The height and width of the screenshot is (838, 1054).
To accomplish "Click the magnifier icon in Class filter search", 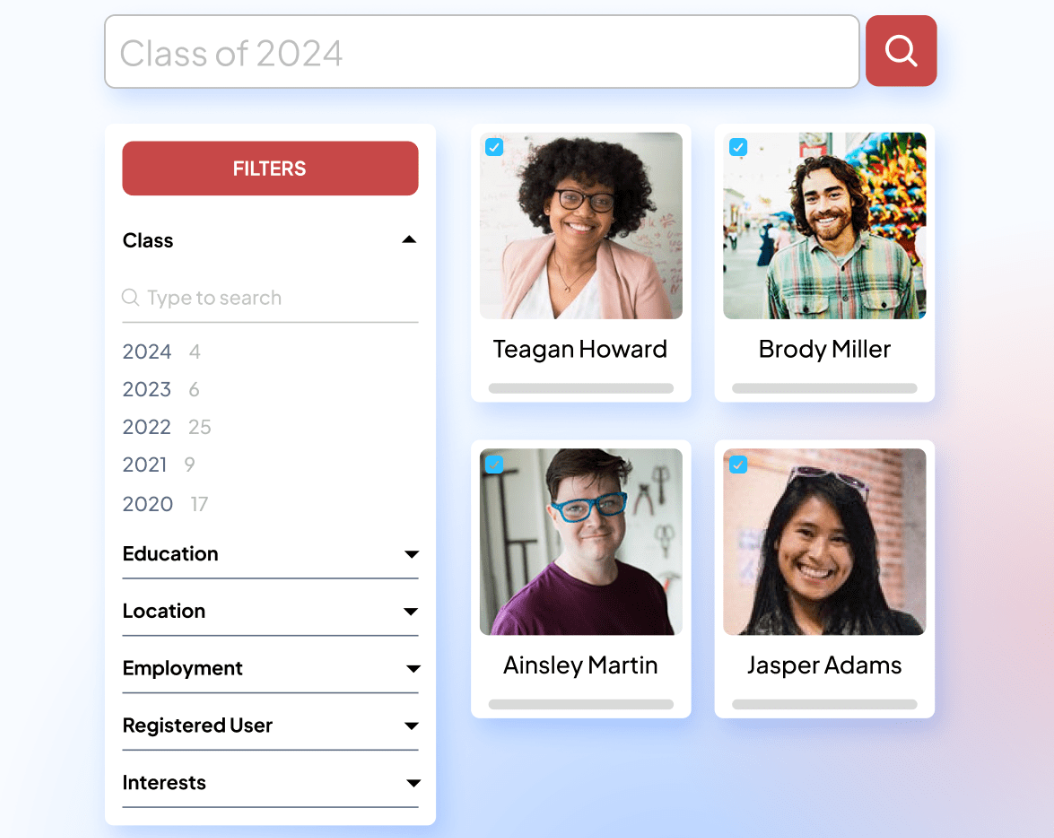I will [130, 297].
